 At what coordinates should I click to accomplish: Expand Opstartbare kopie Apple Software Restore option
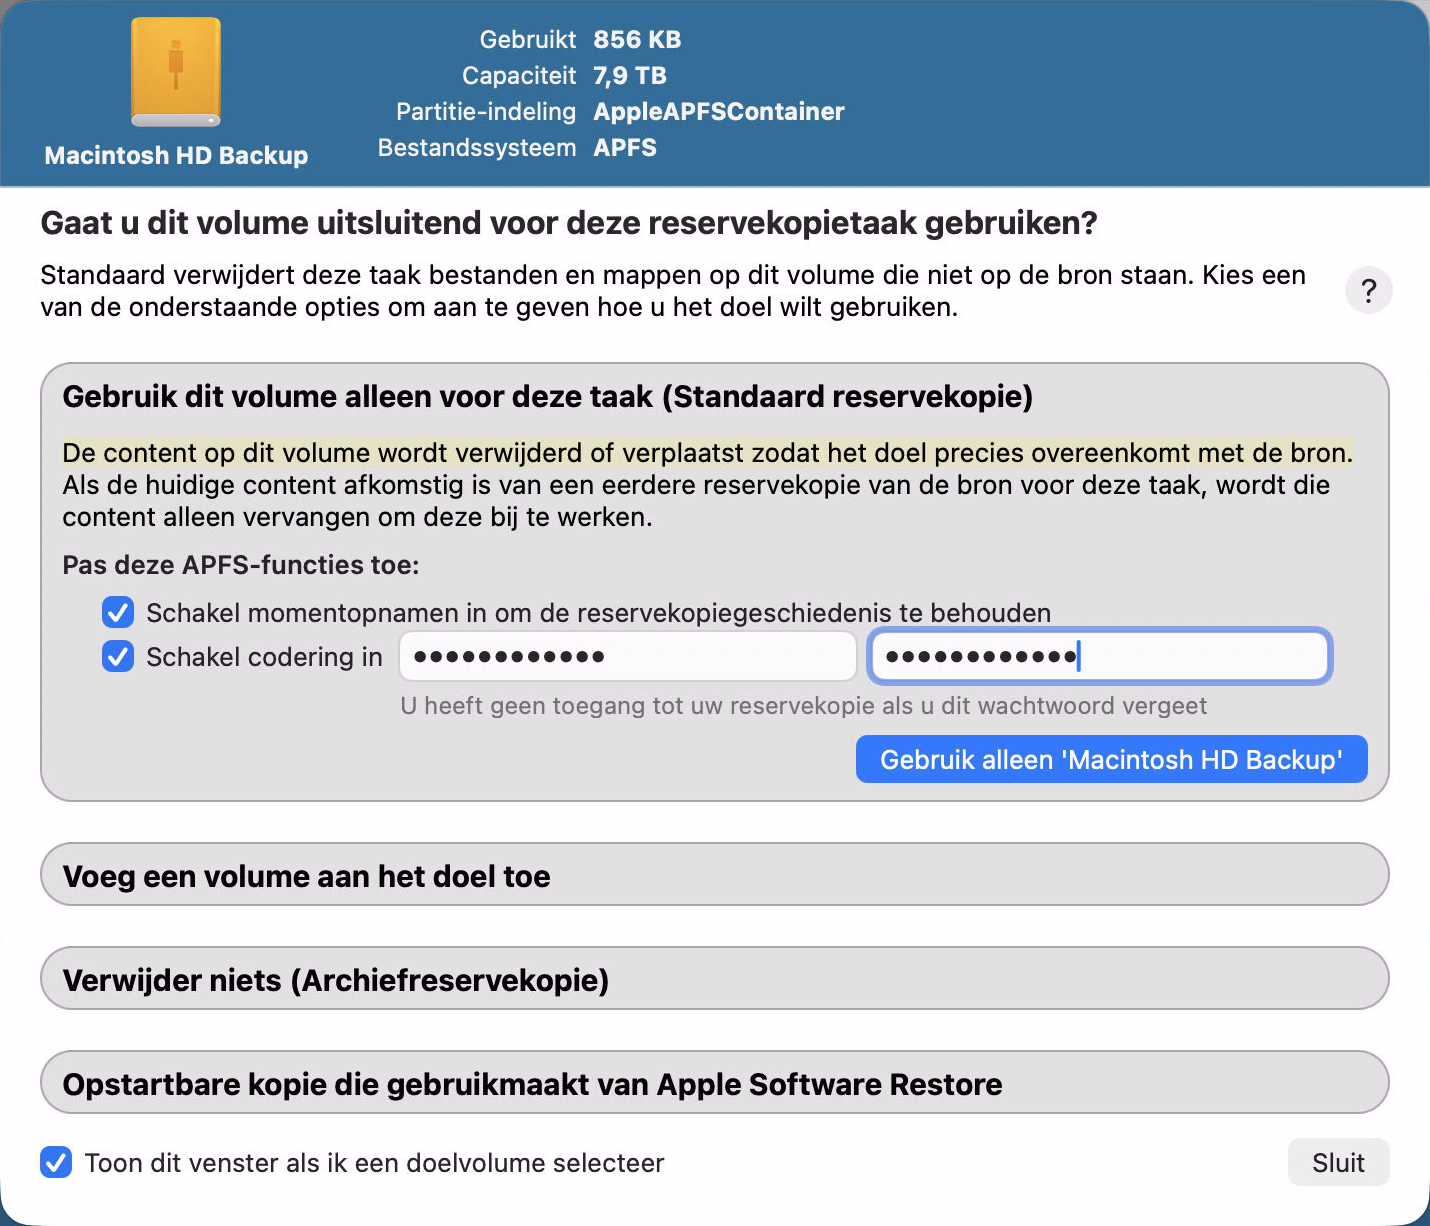(714, 1083)
